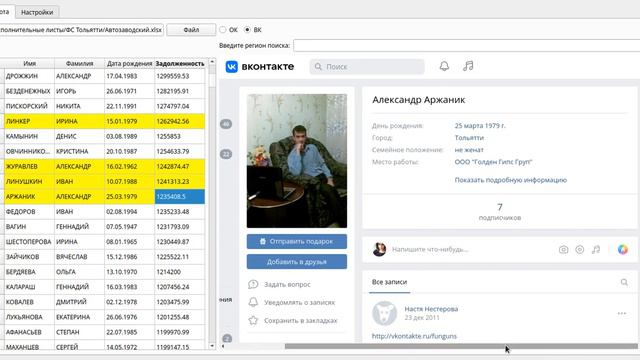
Task: Click the browser horizontal scrollbar thumb
Action: point(461,346)
